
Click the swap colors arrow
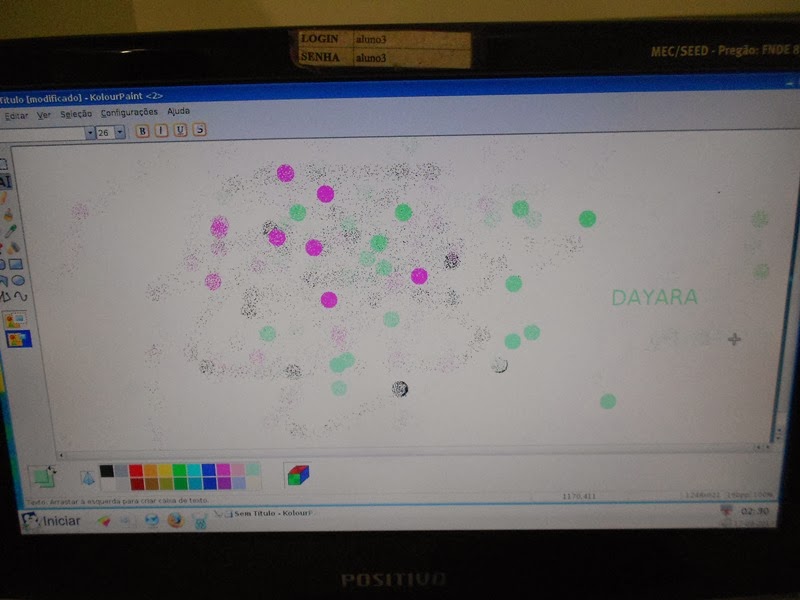[52, 468]
